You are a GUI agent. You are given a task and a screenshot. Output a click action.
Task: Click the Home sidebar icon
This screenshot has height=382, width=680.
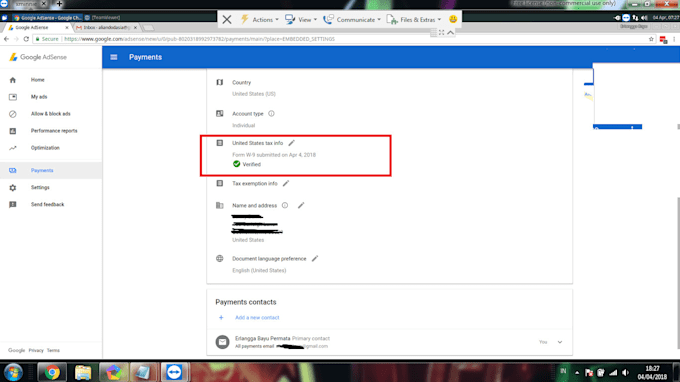tap(13, 80)
